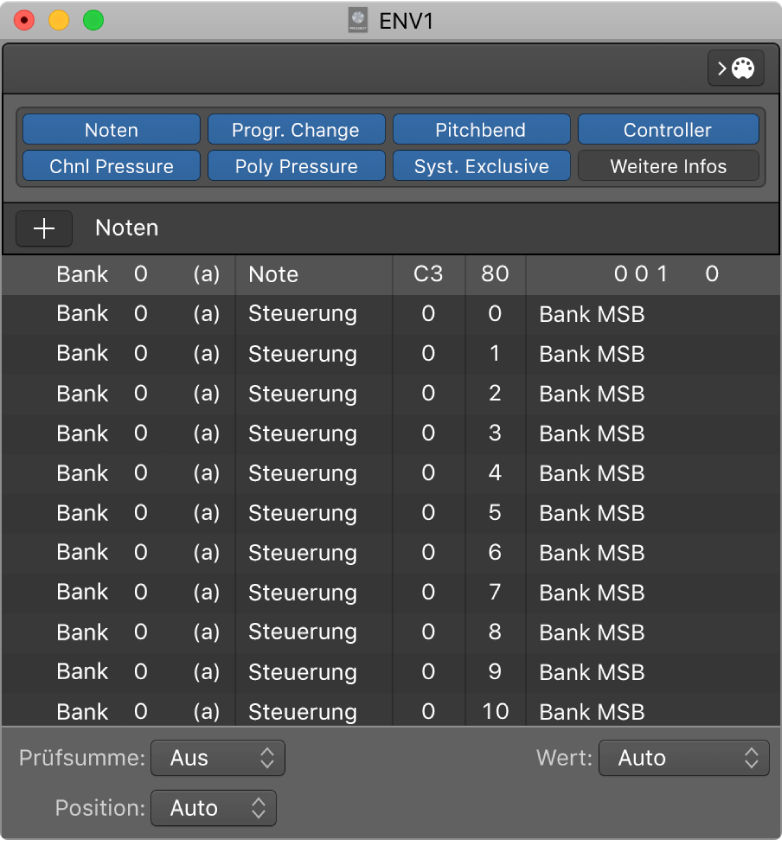Click the Steuerung row with value 0

302,314
